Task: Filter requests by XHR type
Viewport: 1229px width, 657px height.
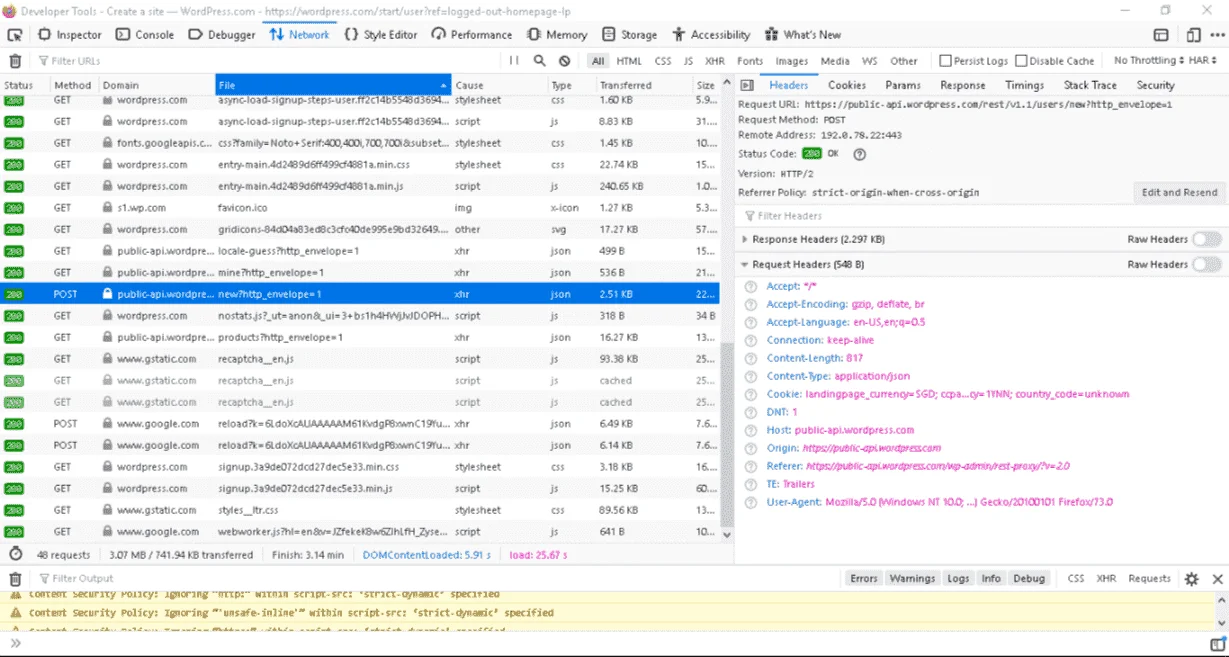Action: tap(714, 61)
